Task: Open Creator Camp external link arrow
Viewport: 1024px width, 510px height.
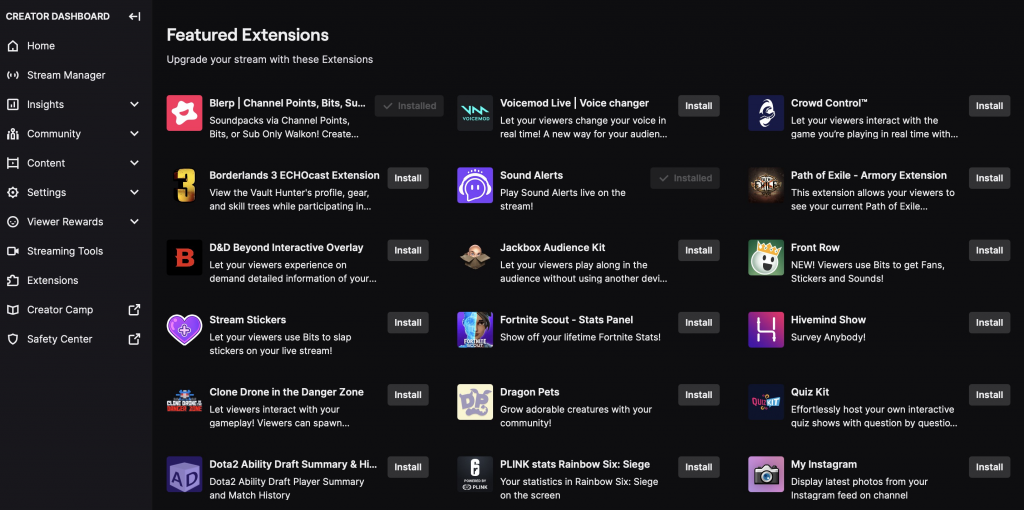Action: 135,310
